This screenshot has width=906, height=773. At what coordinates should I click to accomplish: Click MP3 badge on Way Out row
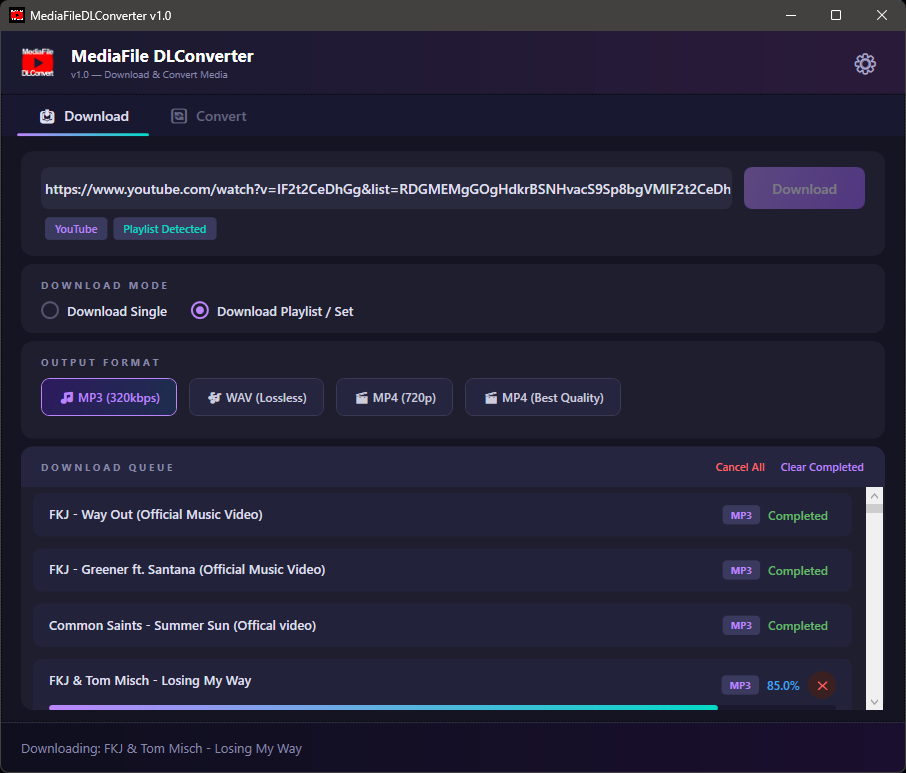tap(741, 515)
